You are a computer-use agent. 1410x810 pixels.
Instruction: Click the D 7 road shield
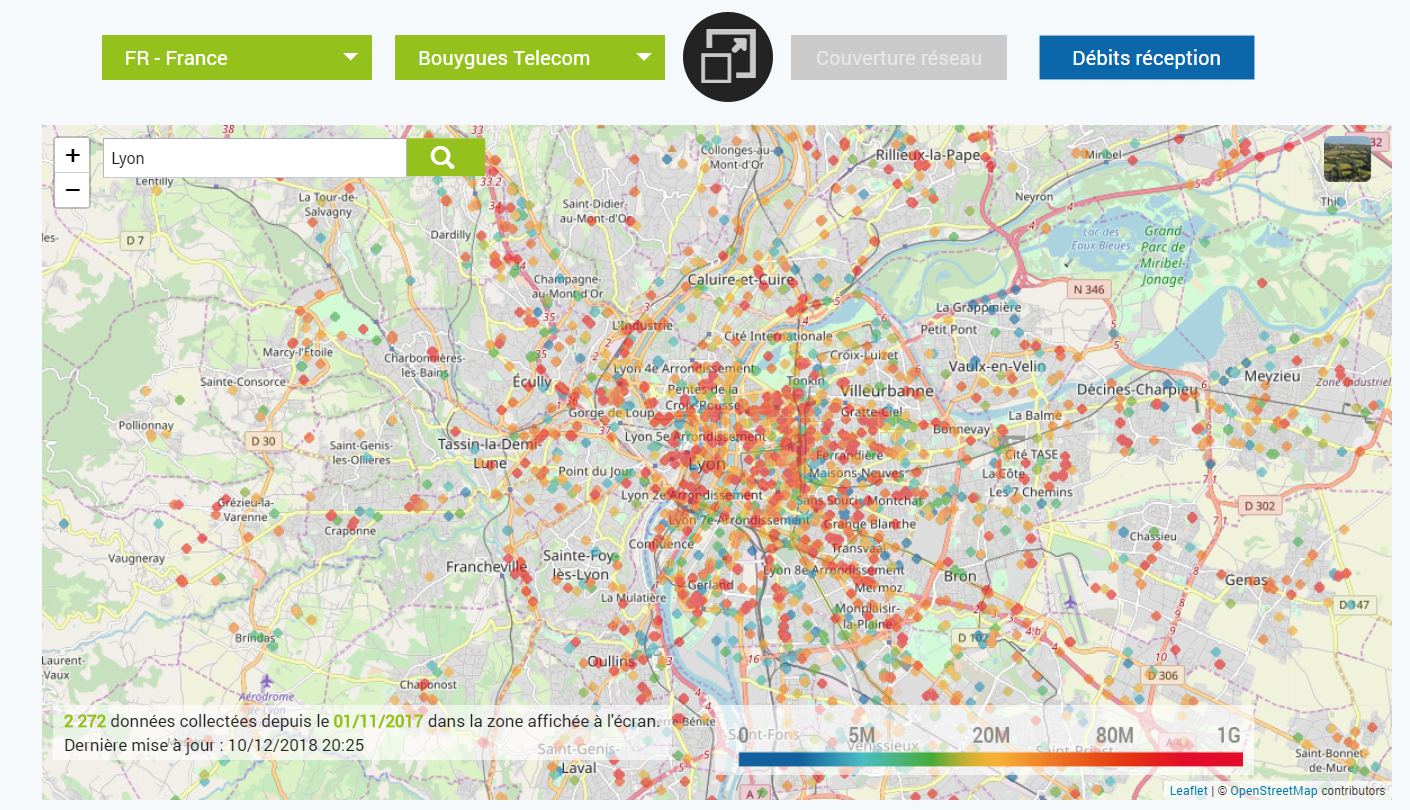[x=135, y=240]
